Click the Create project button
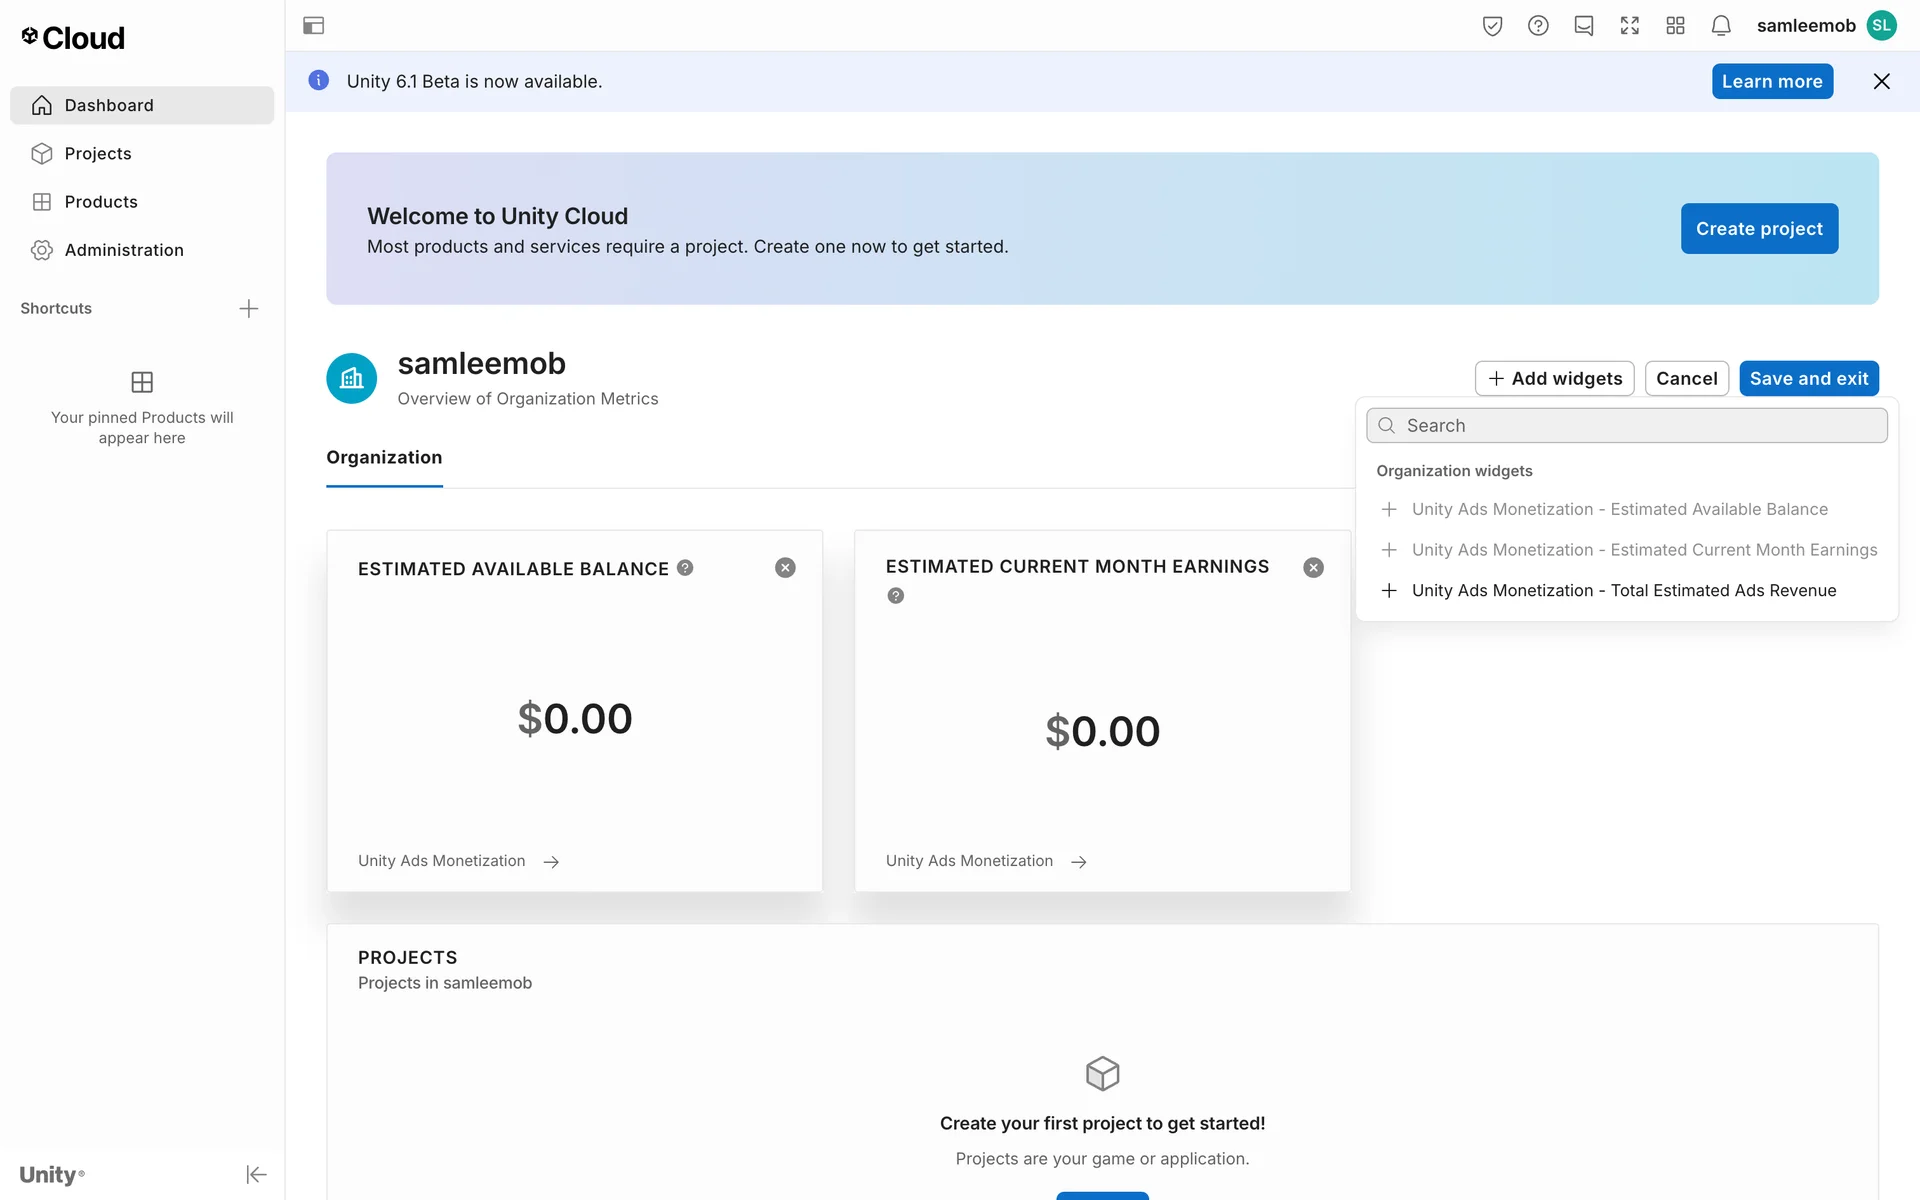The width and height of the screenshot is (1920, 1200). click(x=1758, y=229)
